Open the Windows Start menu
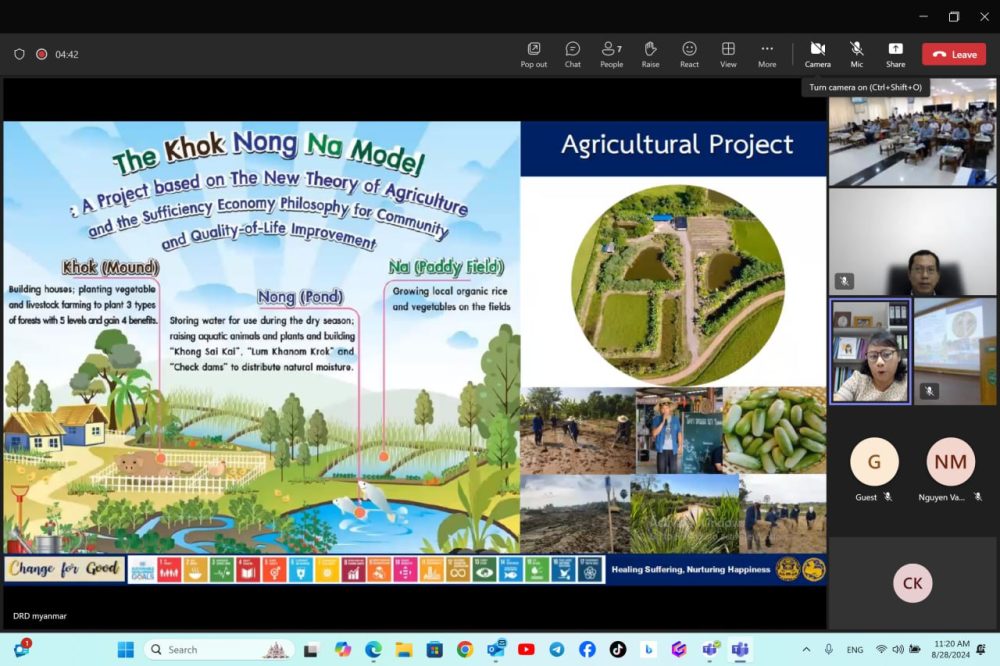This screenshot has height=666, width=1000. point(124,649)
